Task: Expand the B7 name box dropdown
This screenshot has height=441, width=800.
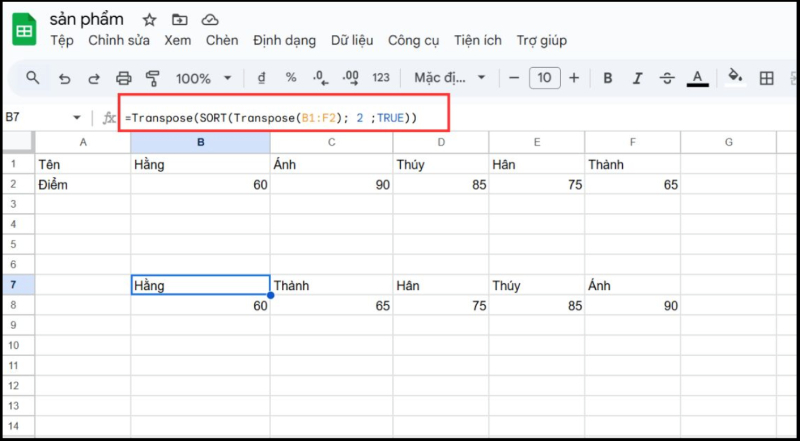Action: pyautogui.click(x=77, y=117)
